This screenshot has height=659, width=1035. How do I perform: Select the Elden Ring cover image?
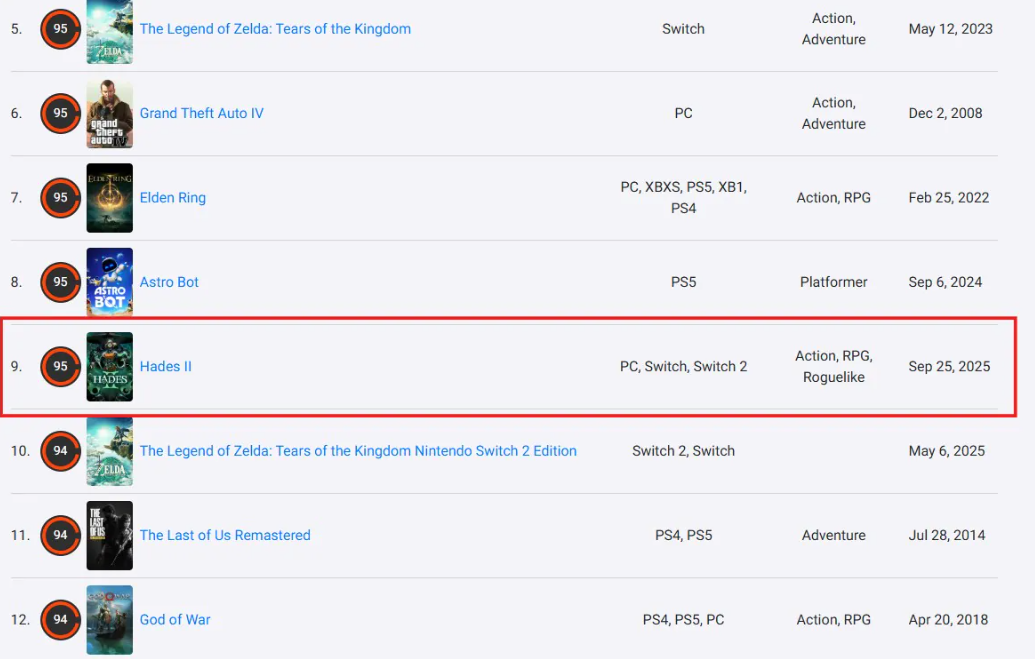coord(109,198)
